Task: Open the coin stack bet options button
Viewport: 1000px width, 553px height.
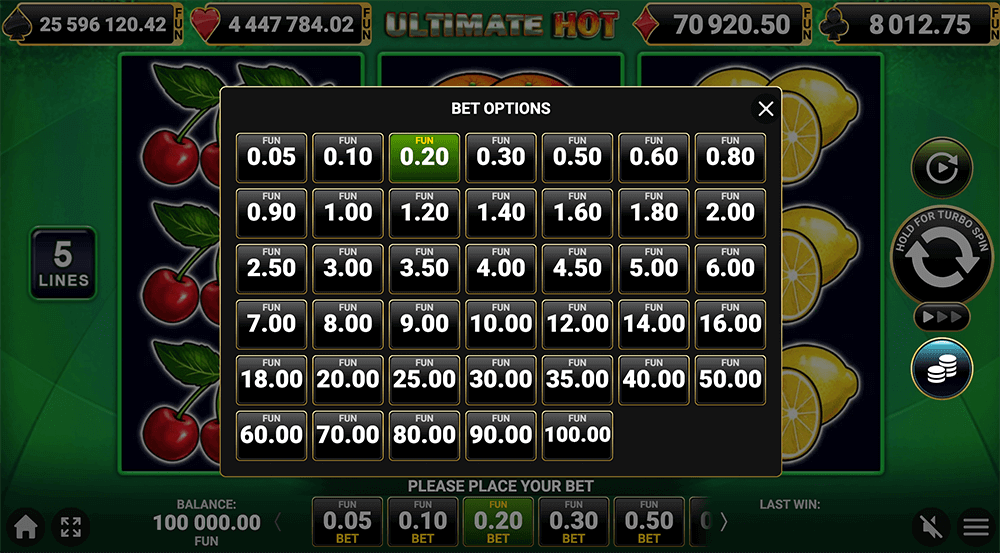Action: click(941, 369)
